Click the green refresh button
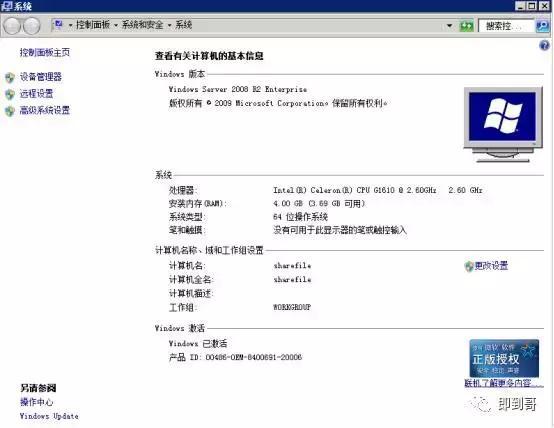 (466, 26)
